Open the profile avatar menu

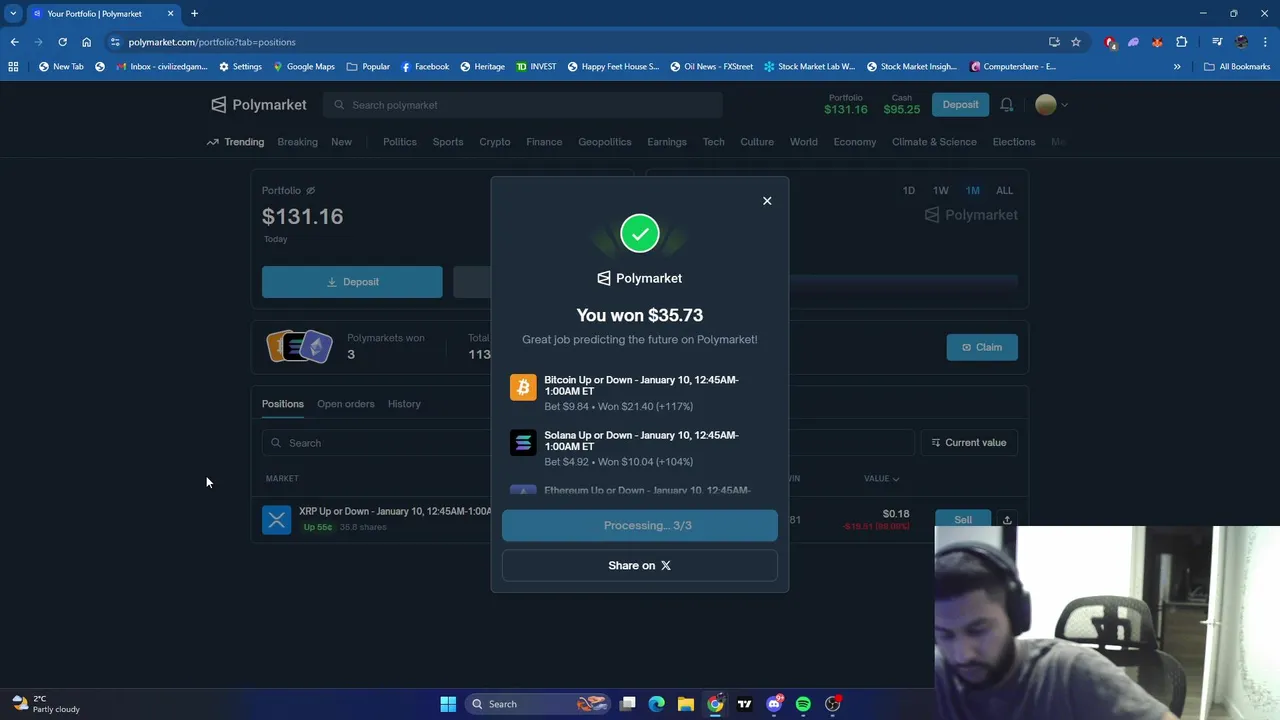pos(1051,105)
